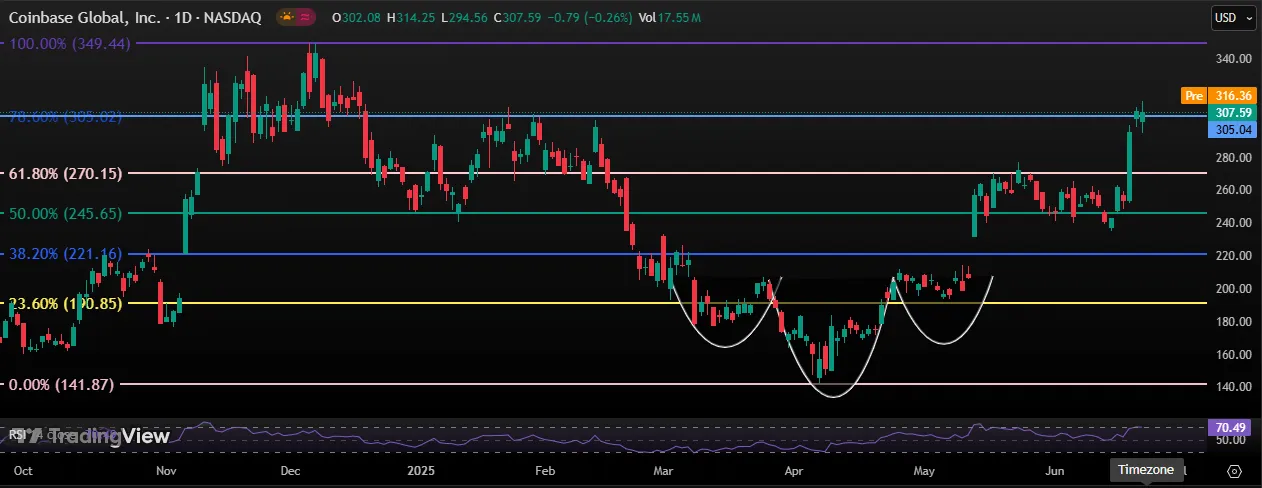Screen dimensions: 1262x488
Task: Open the USD currency dropdown
Action: point(1229,17)
